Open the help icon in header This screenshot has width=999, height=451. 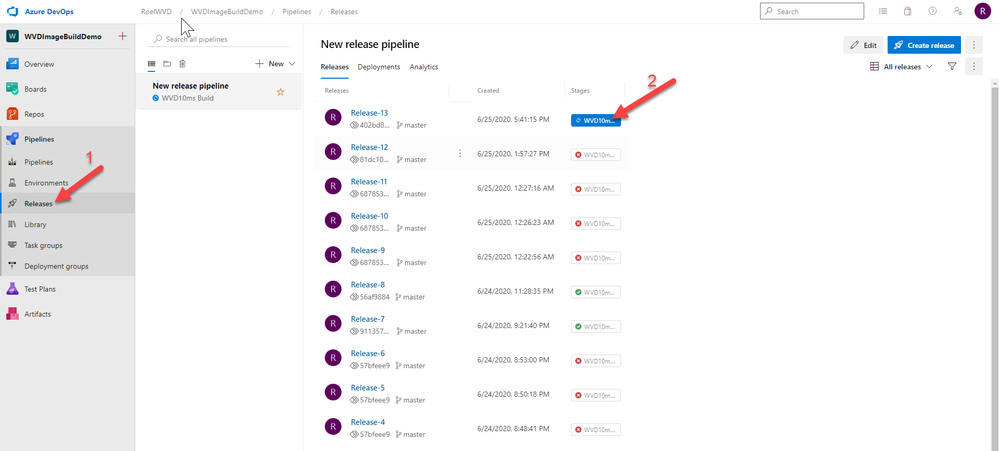(933, 11)
